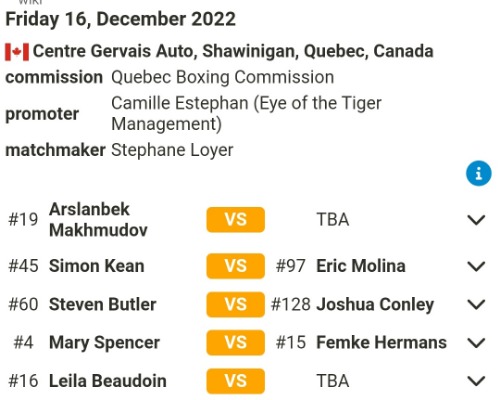The image size is (500, 400).
Task: Open Joshua Conley's profile link
Action: pos(375,304)
